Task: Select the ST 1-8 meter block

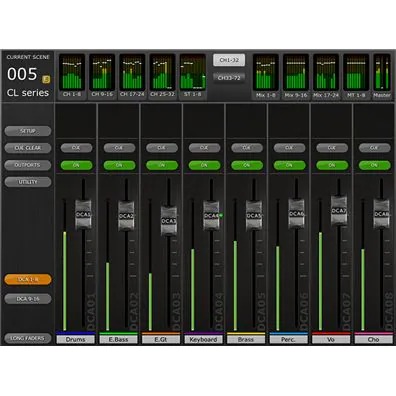Action: [193, 76]
